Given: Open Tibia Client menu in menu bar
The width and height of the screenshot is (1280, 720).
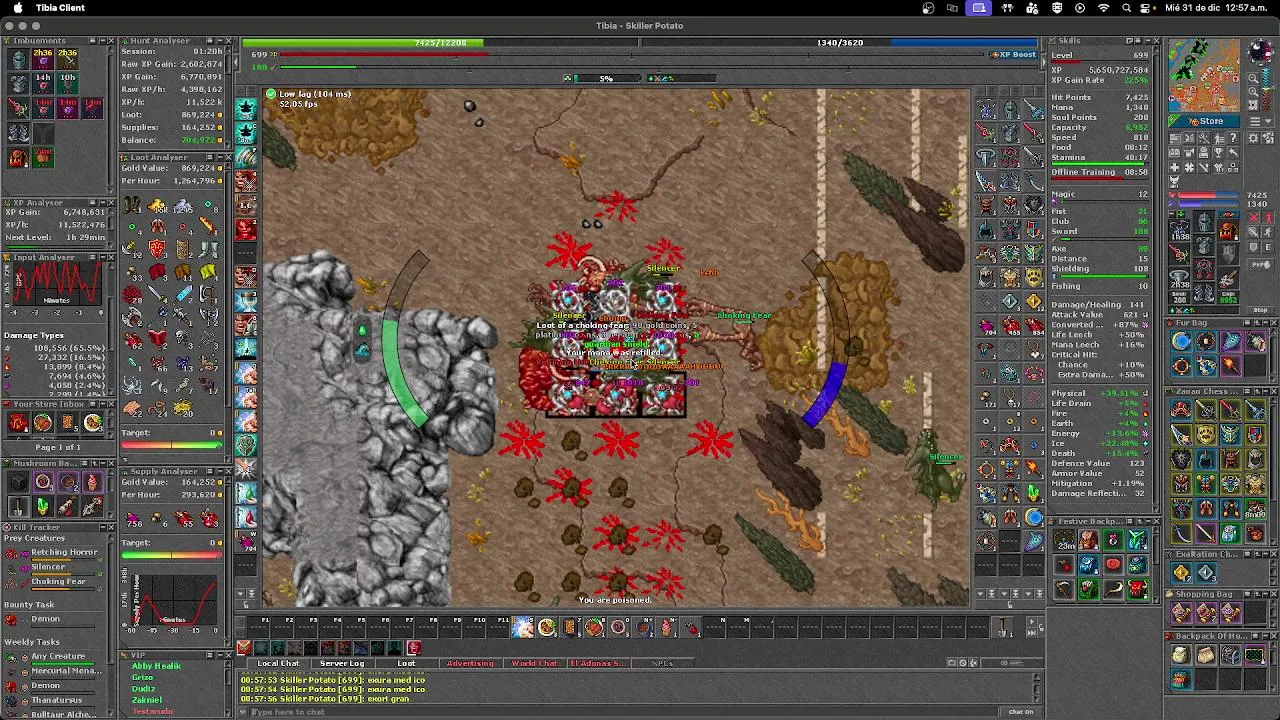Looking at the screenshot, I should click(x=60, y=8).
